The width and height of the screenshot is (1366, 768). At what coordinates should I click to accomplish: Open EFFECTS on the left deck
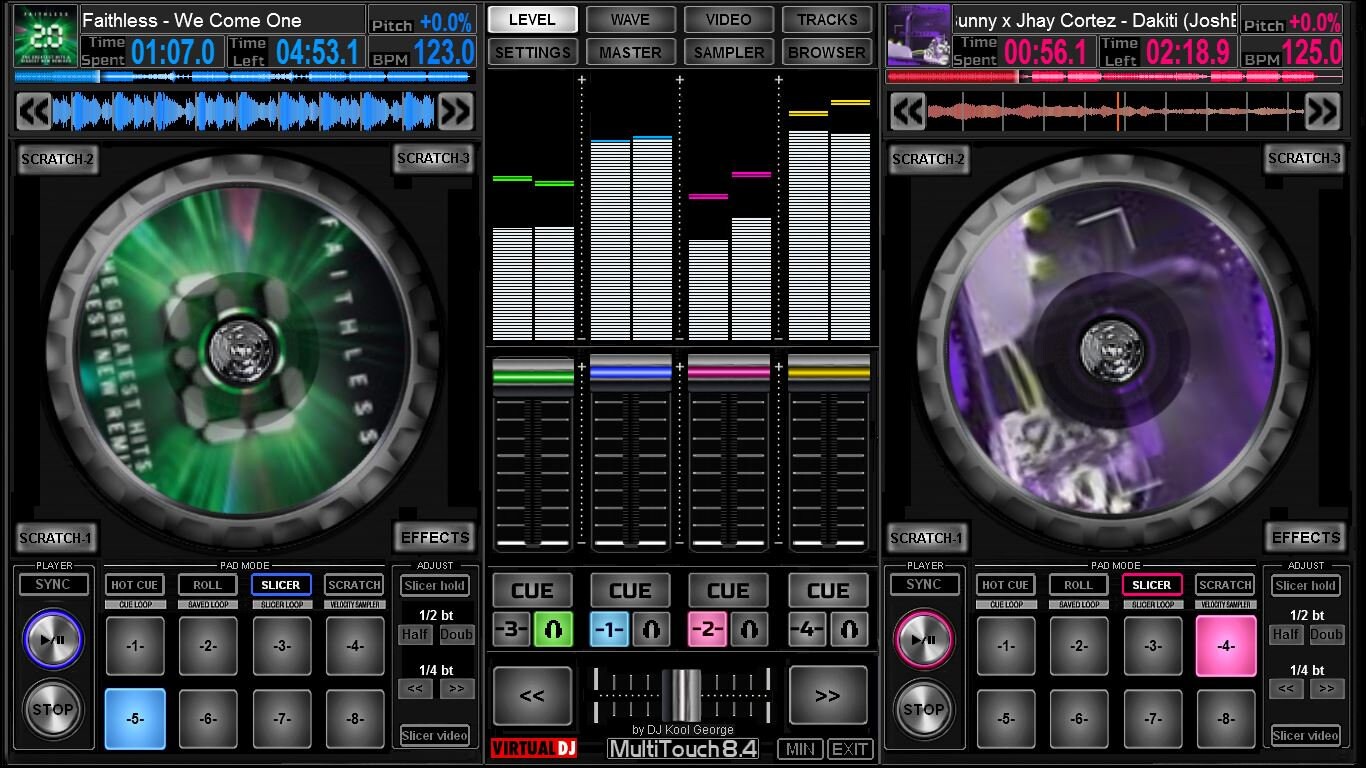pos(435,538)
